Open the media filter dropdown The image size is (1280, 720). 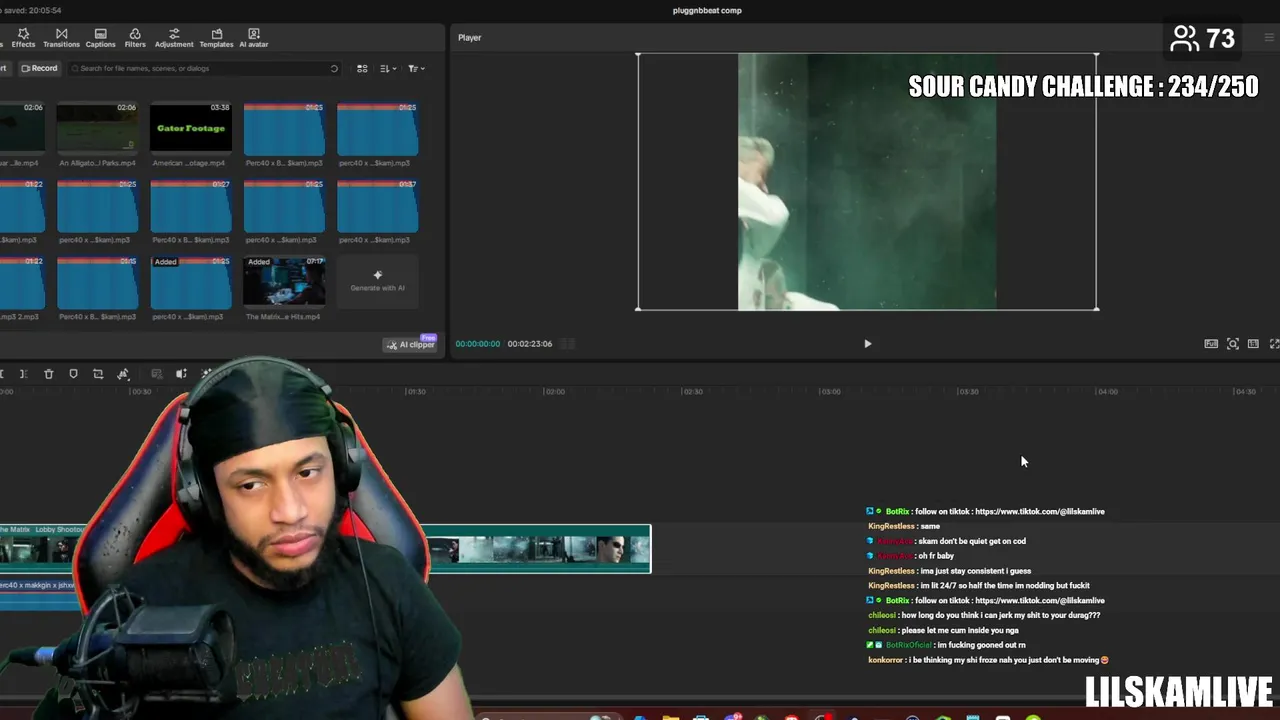416,68
